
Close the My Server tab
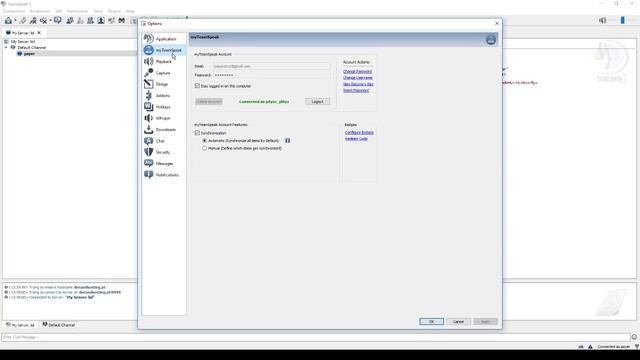[x=39, y=33]
